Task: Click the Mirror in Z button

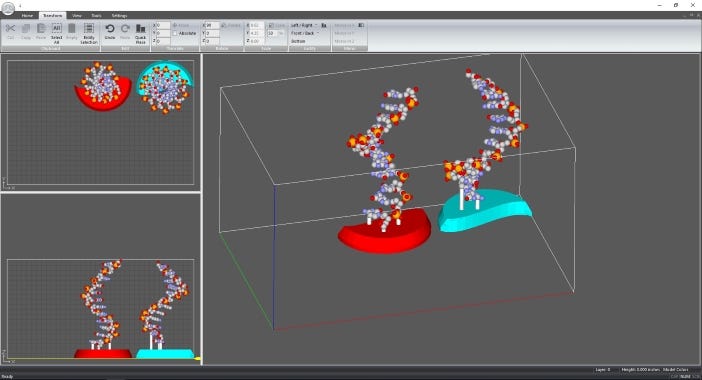Action: pyautogui.click(x=344, y=41)
